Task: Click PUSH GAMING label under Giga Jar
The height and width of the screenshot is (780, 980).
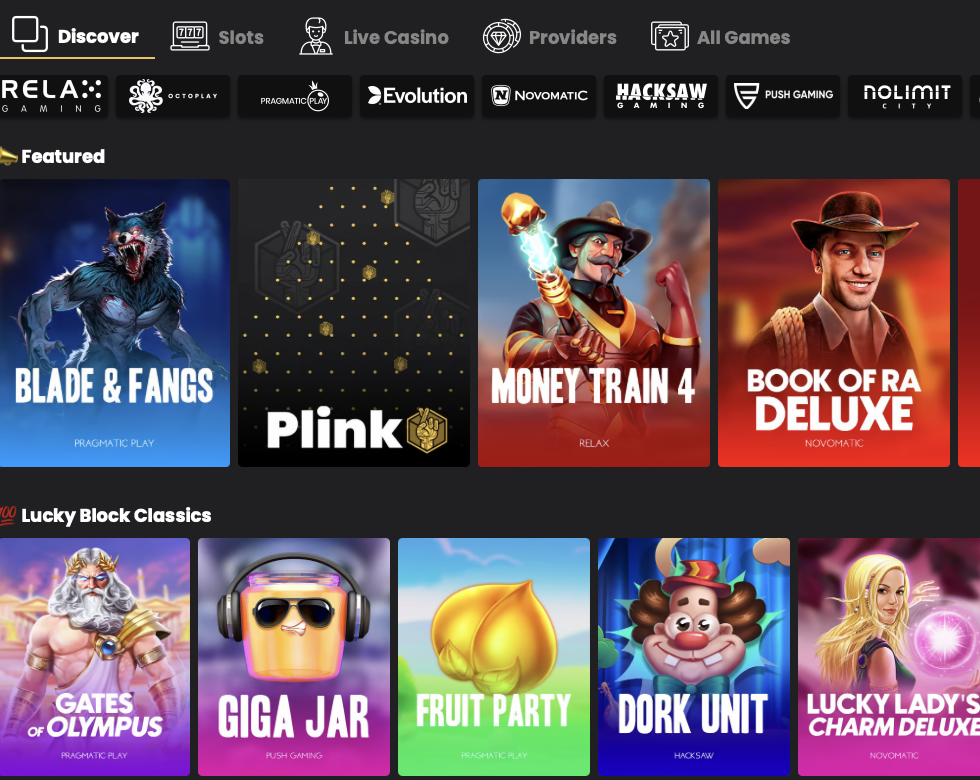Action: click(x=294, y=756)
